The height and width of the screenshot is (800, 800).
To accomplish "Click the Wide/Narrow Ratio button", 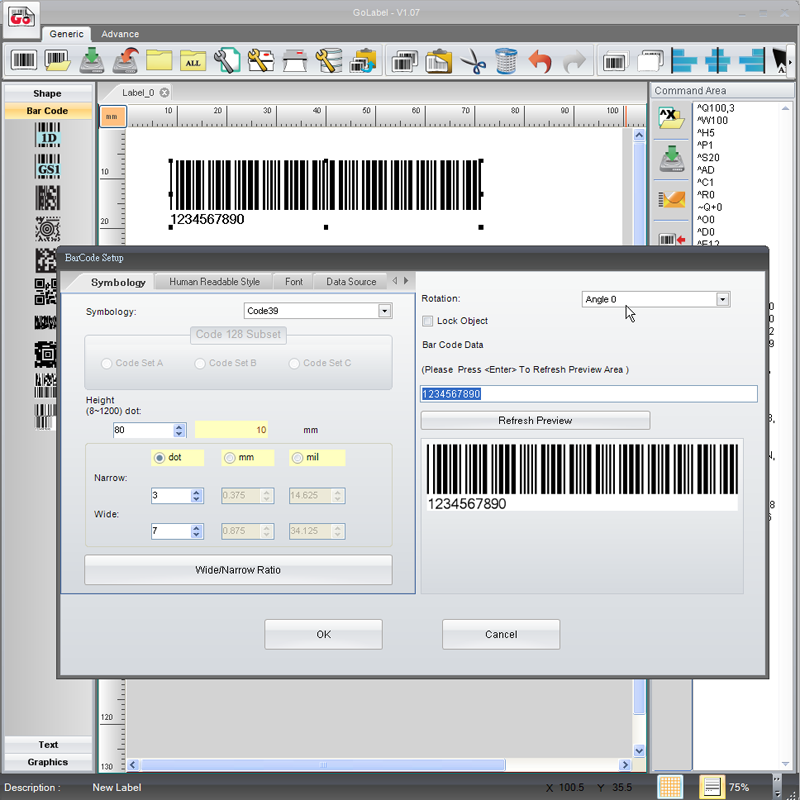I will (x=237, y=570).
